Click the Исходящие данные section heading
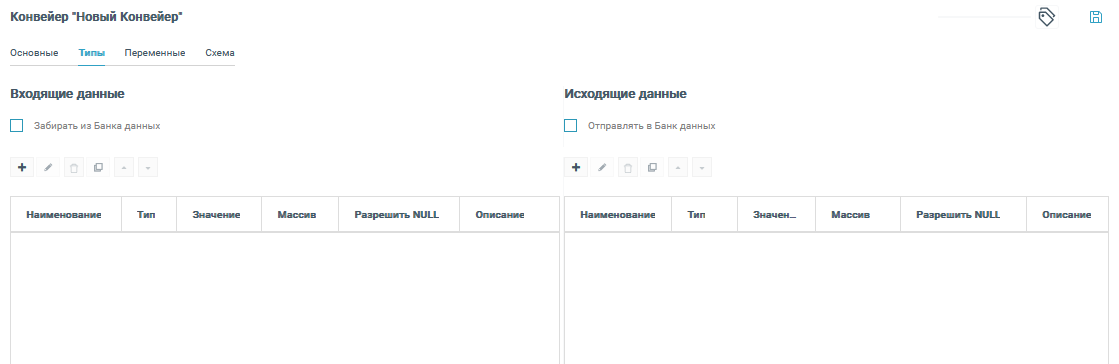This screenshot has height=364, width=1119. point(625,93)
